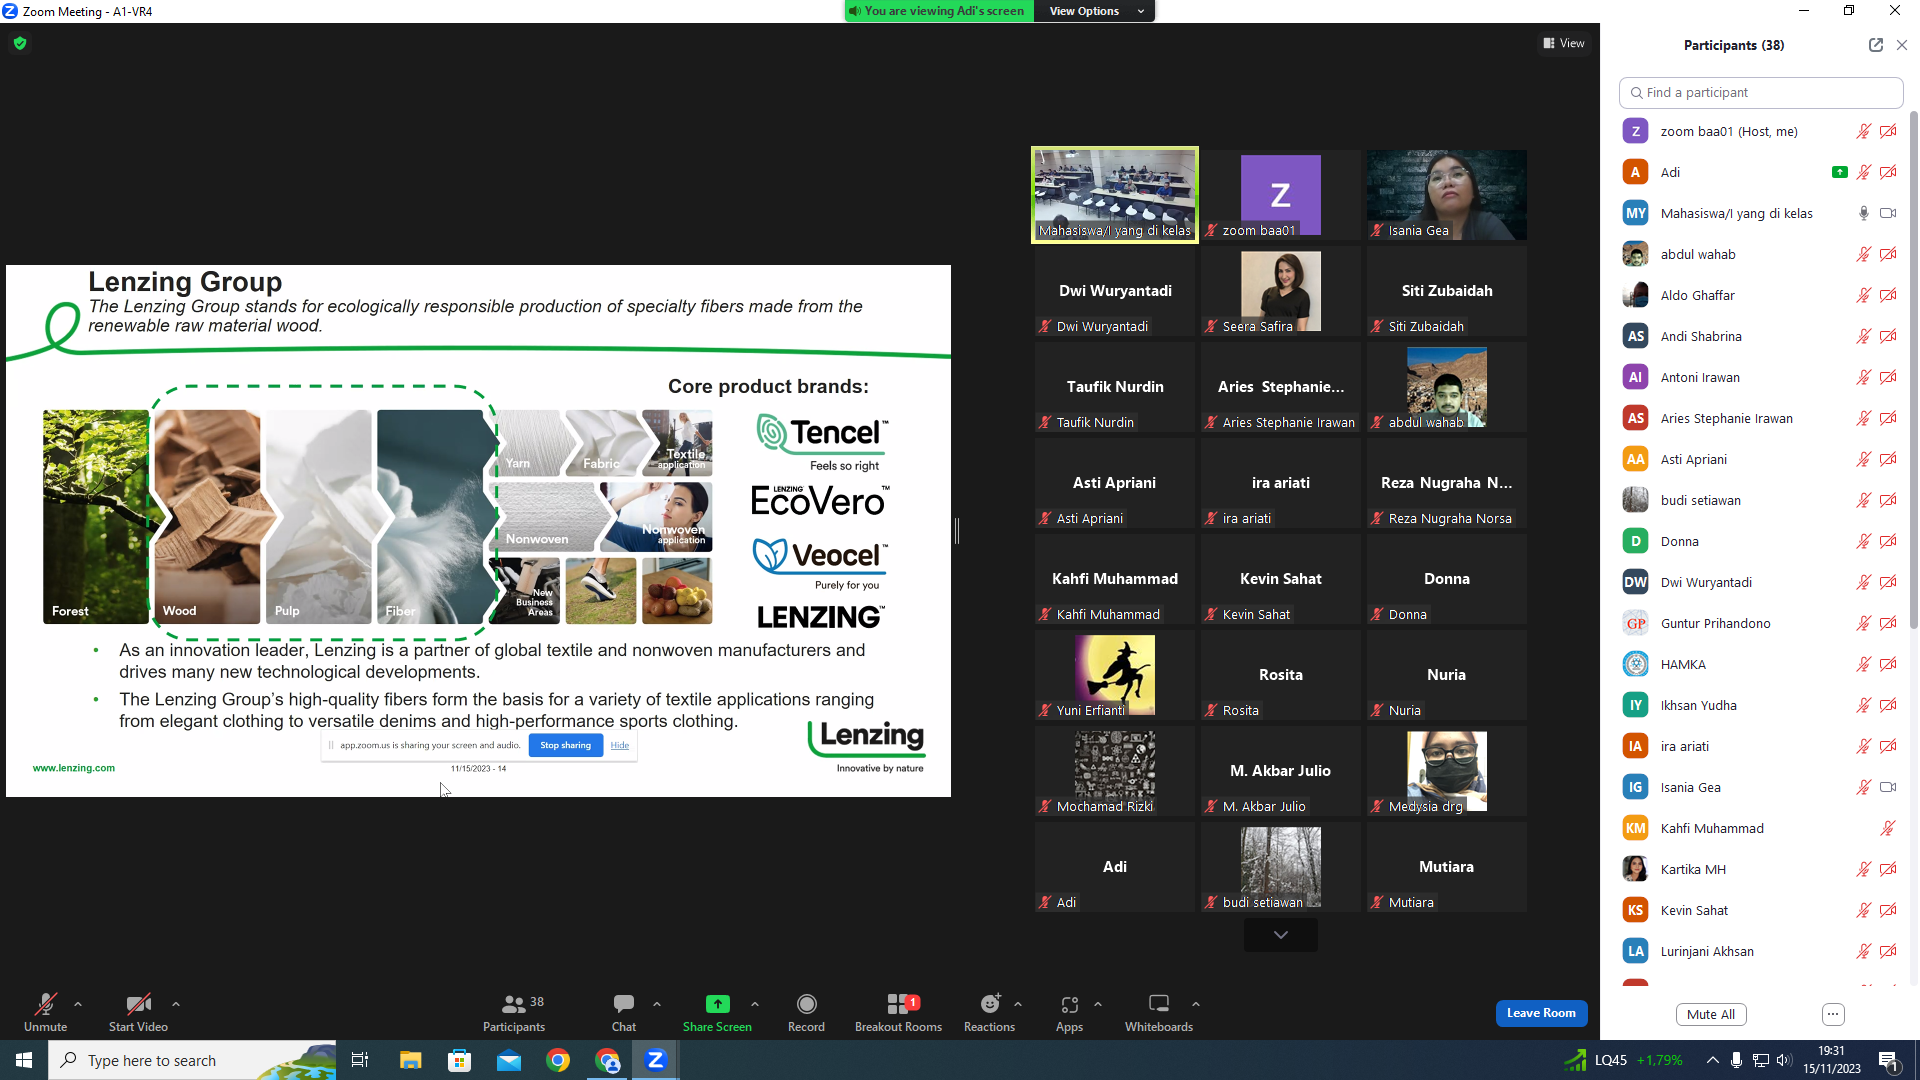Click Adi's screen-sharing indicator icon
Viewport: 1920px width, 1080px height.
pos(1839,172)
